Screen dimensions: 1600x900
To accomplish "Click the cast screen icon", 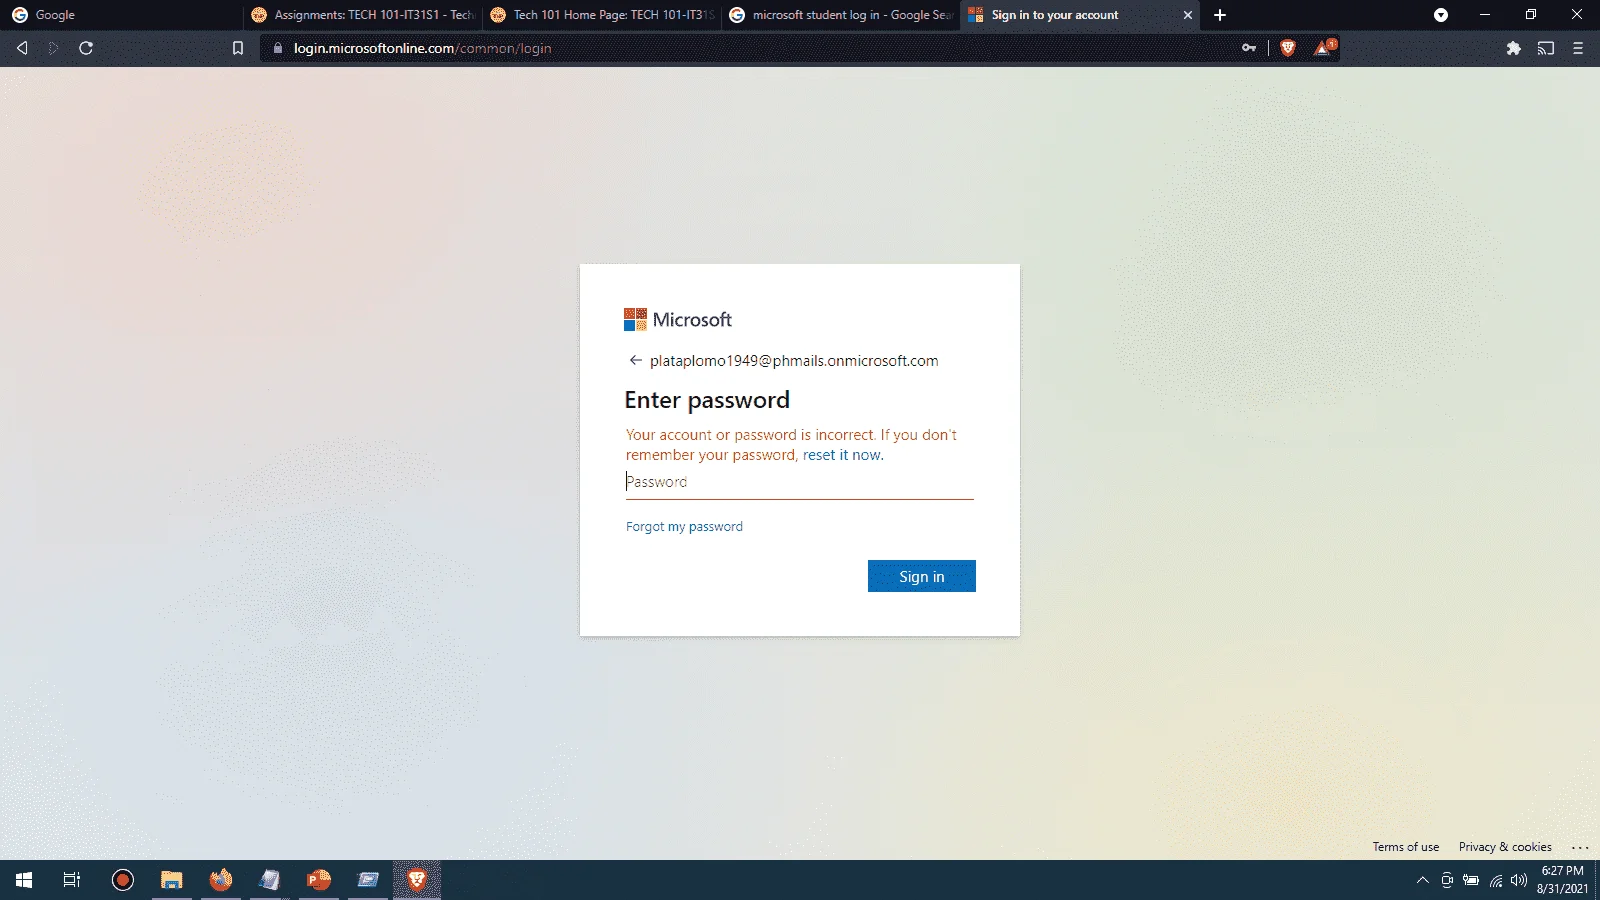I will (x=1546, y=48).
